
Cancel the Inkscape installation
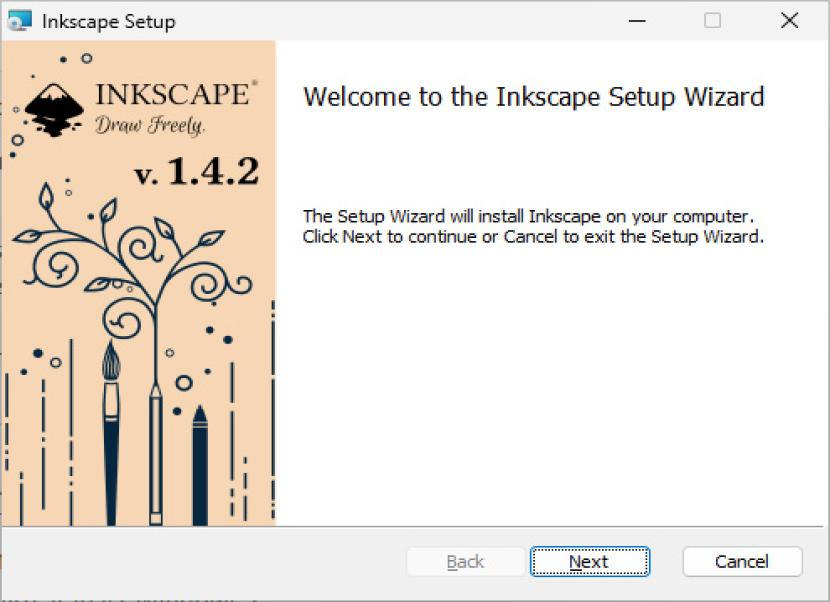pyautogui.click(x=742, y=561)
